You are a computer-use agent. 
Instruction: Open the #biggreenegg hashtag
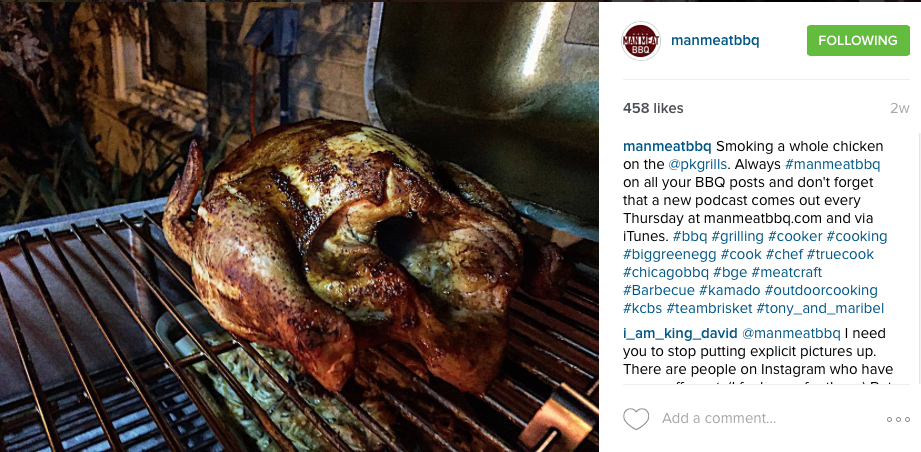point(669,255)
